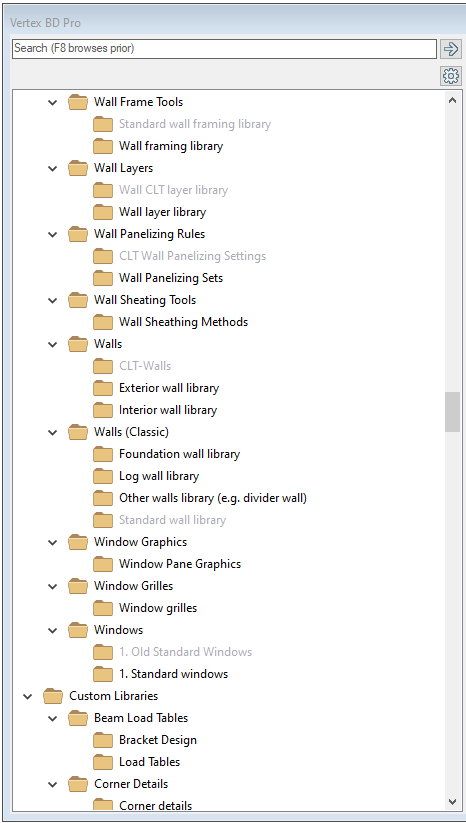Click the Wall framing library folder icon
The height and width of the screenshot is (823, 466).
[x=103, y=146]
